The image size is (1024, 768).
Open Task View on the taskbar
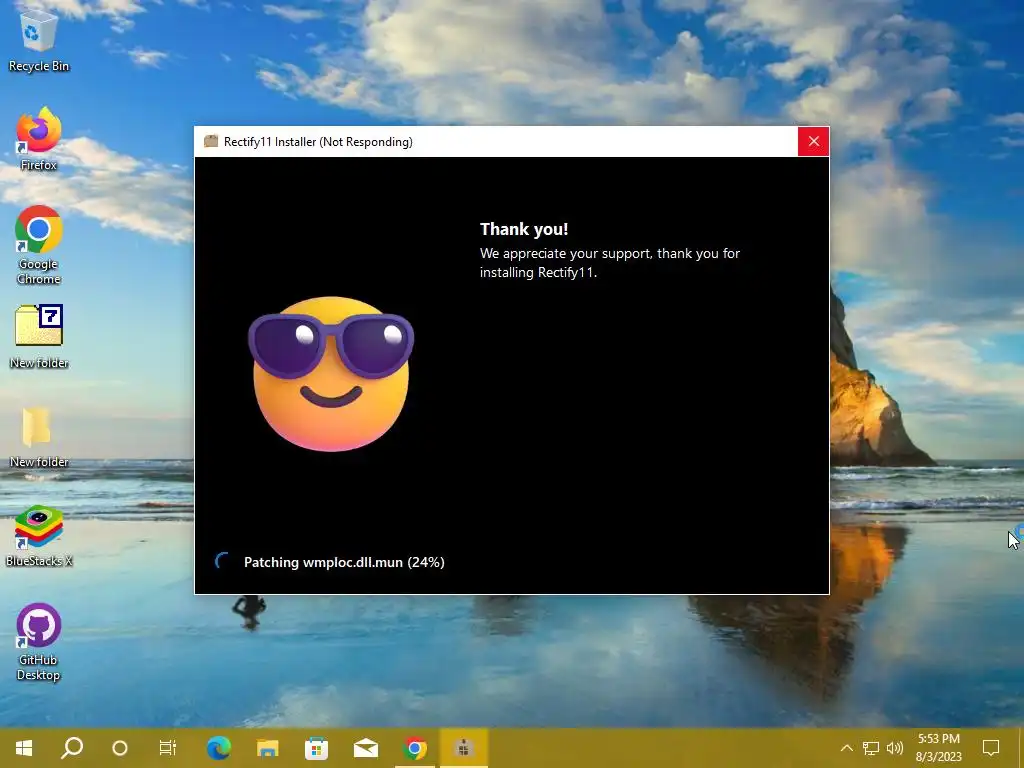(168, 748)
